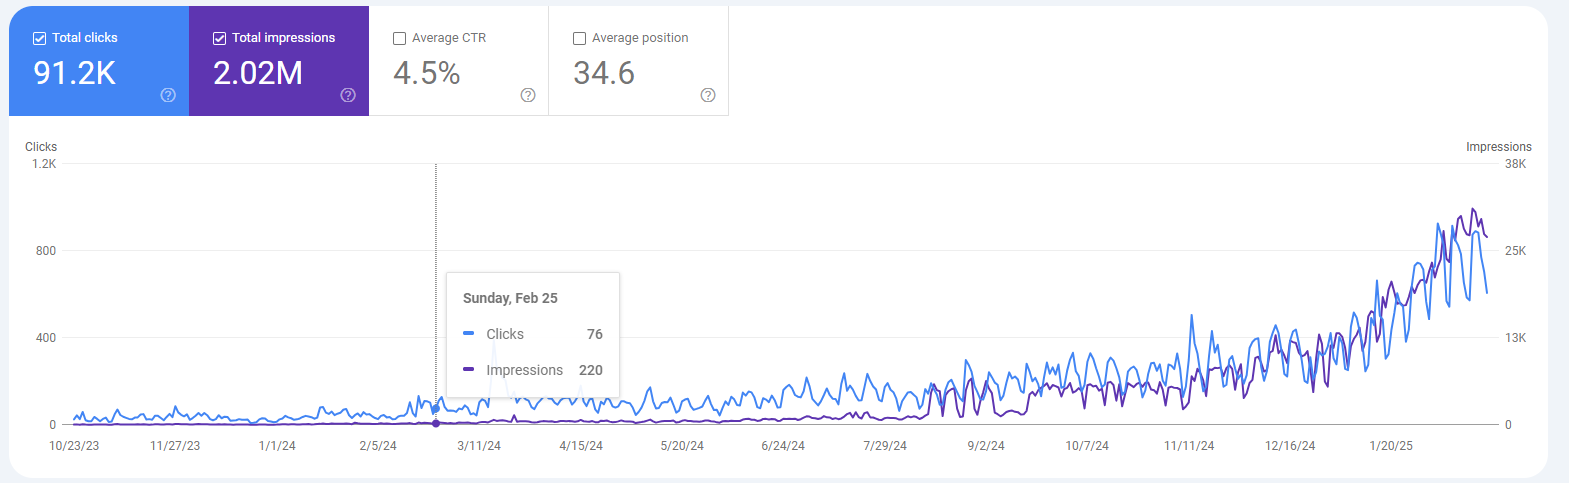
Task: Select the 2.02M total impressions value
Action: (x=258, y=73)
